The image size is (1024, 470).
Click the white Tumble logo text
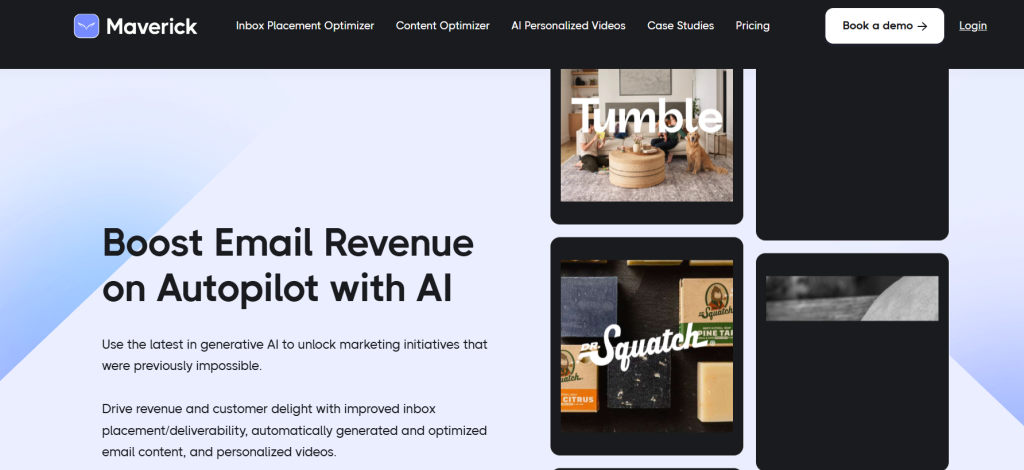pos(647,116)
